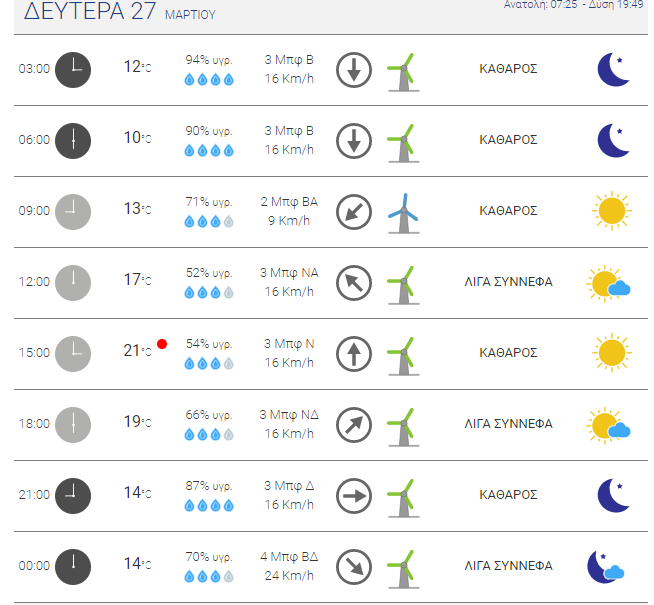Viewport: 654px width, 605px height.
Task: Click the sun icon in the 15:00 row
Action: tap(612, 353)
